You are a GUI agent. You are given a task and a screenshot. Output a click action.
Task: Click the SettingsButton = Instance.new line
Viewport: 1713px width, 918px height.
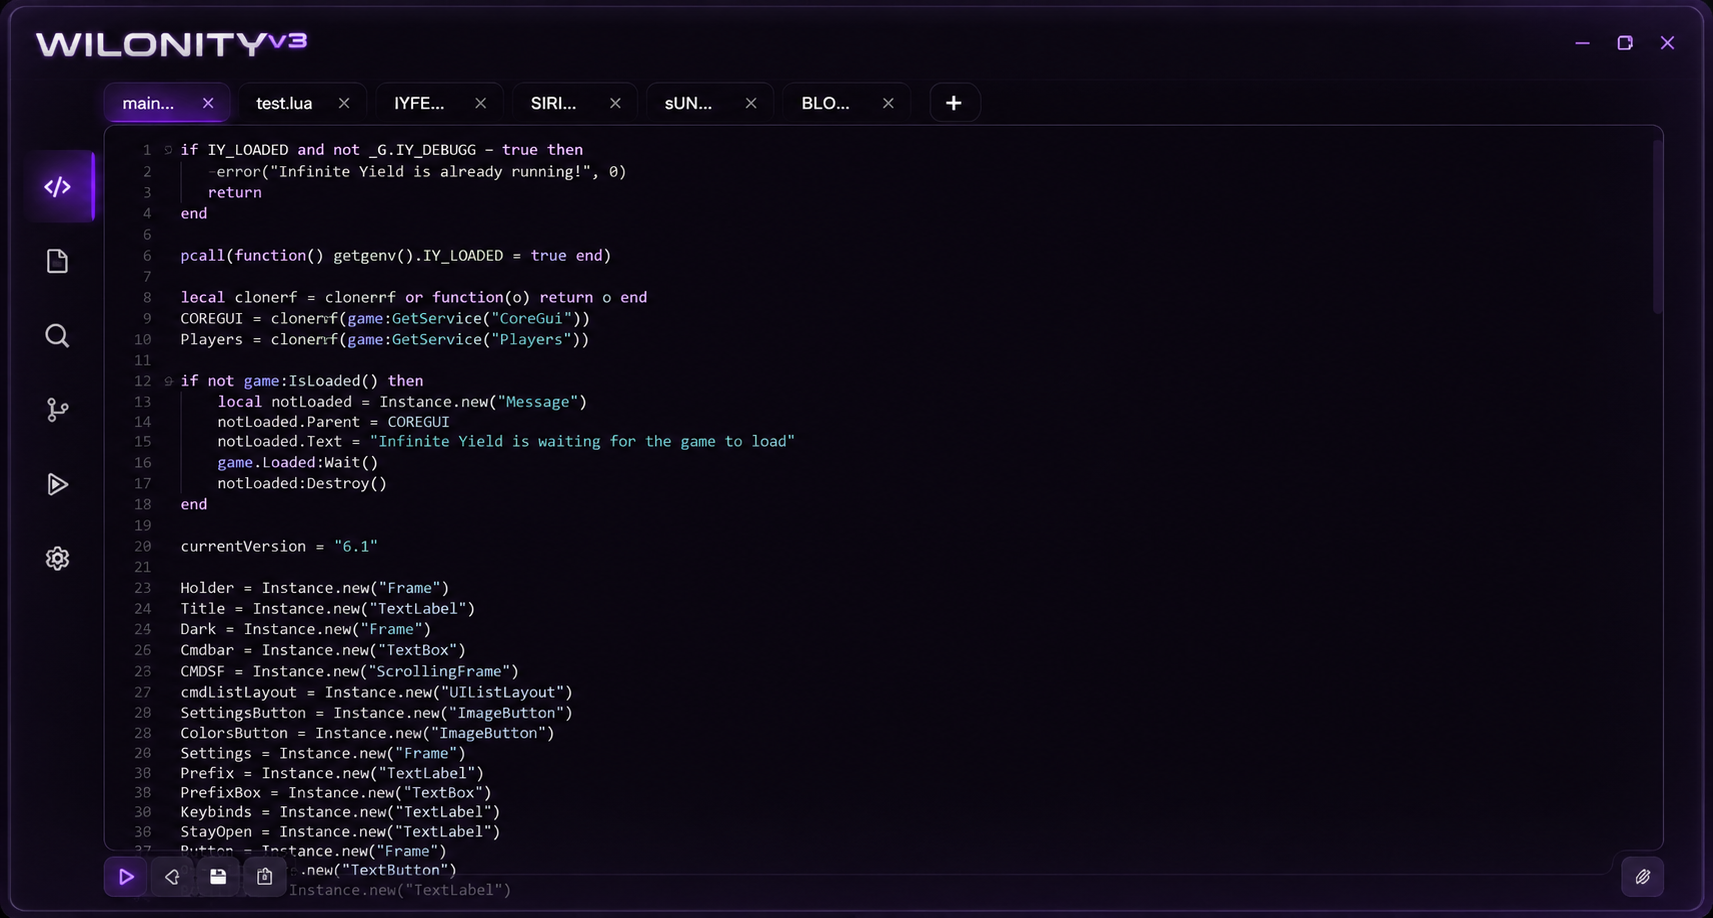[x=377, y=713]
